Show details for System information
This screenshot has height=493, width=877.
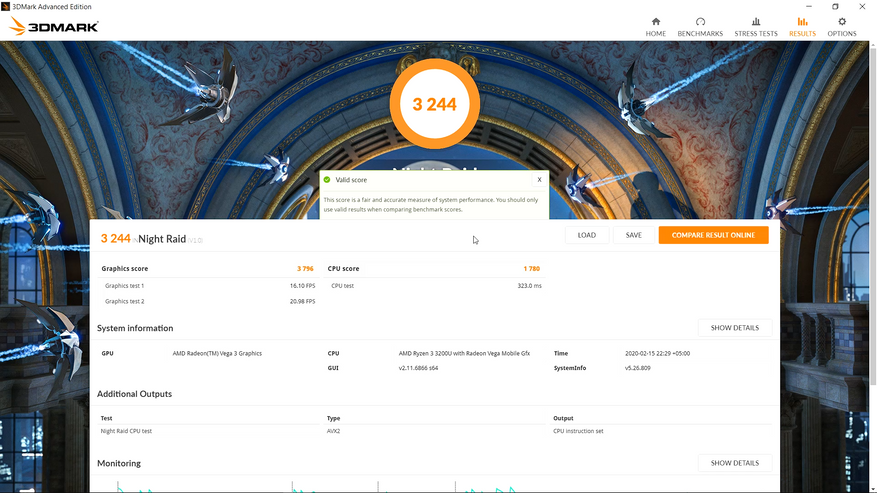(x=734, y=328)
